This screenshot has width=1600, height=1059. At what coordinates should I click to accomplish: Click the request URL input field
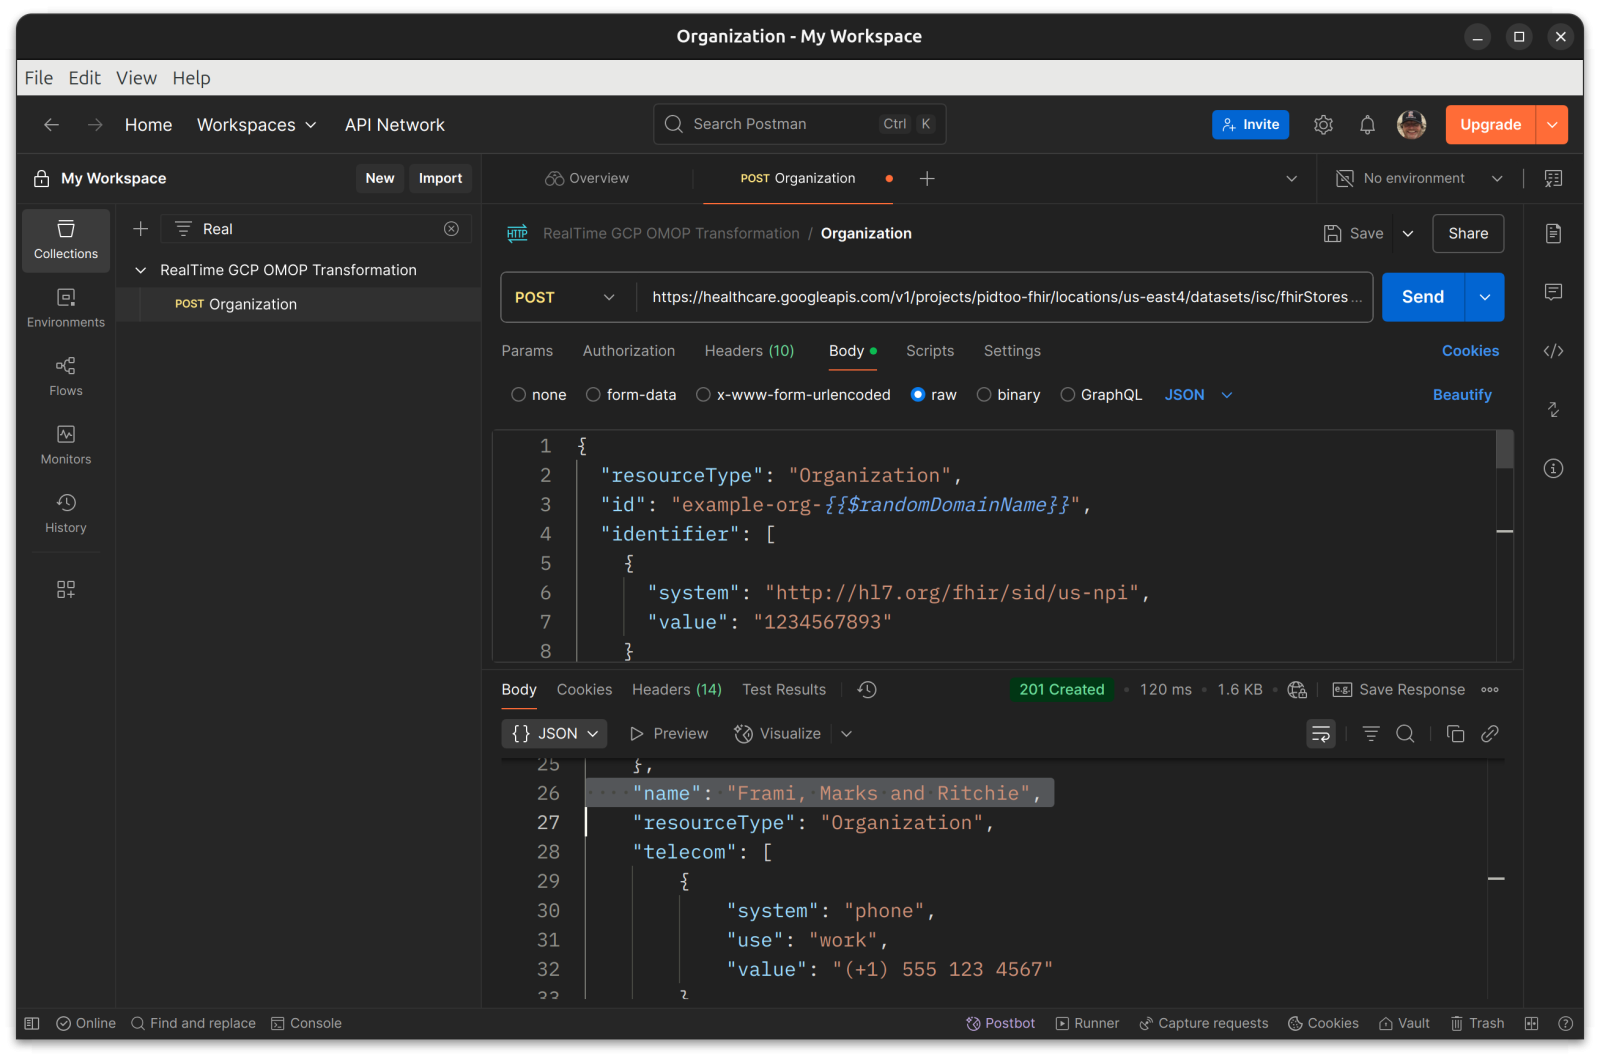click(x=1000, y=298)
